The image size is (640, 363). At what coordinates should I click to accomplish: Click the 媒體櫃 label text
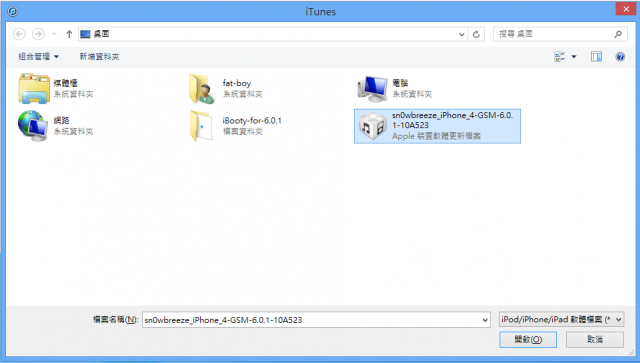(65, 83)
